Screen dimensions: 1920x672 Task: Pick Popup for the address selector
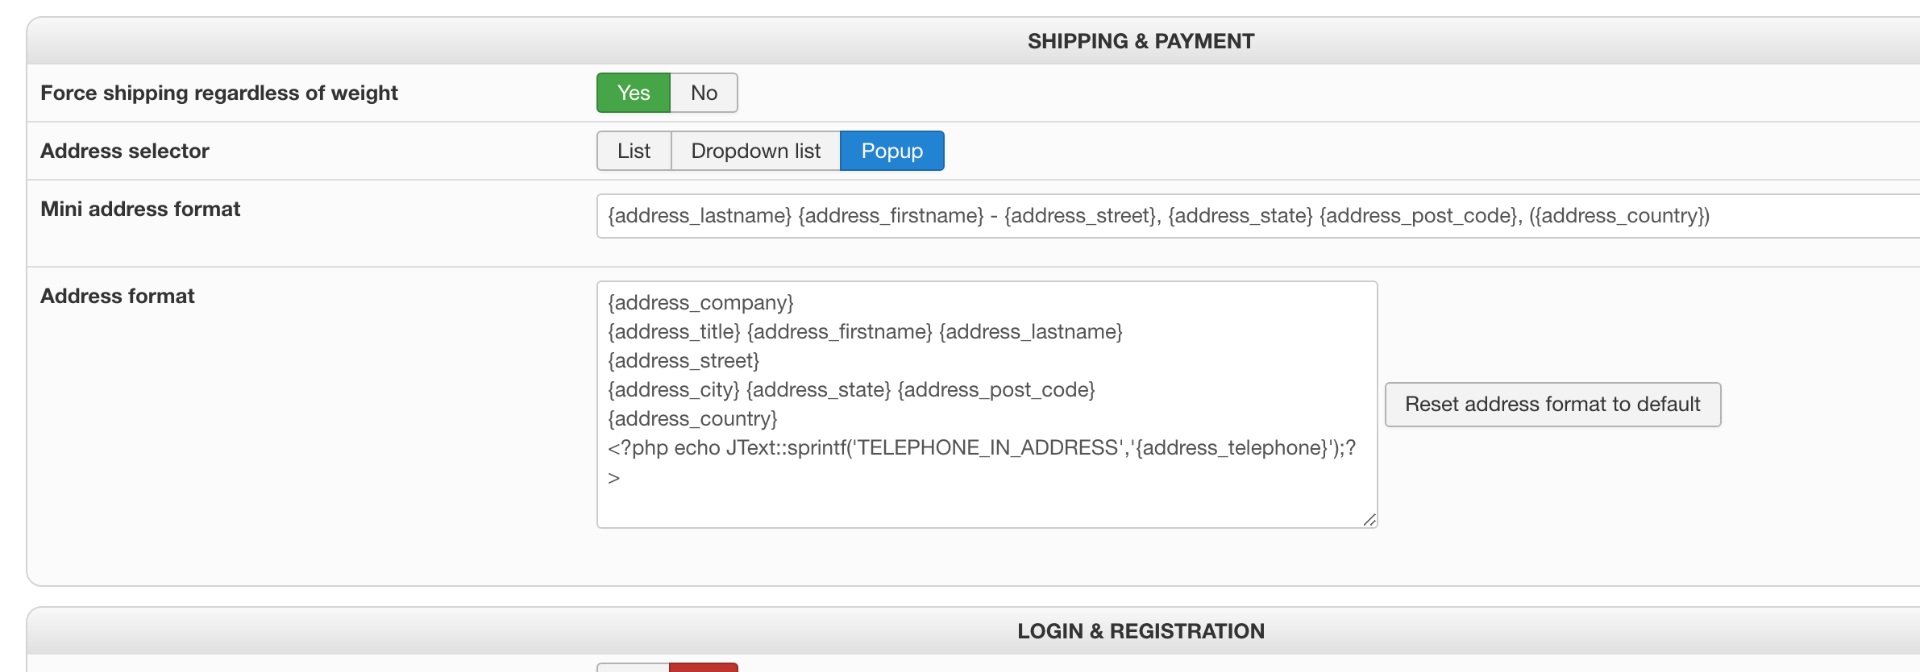pyautogui.click(x=892, y=151)
